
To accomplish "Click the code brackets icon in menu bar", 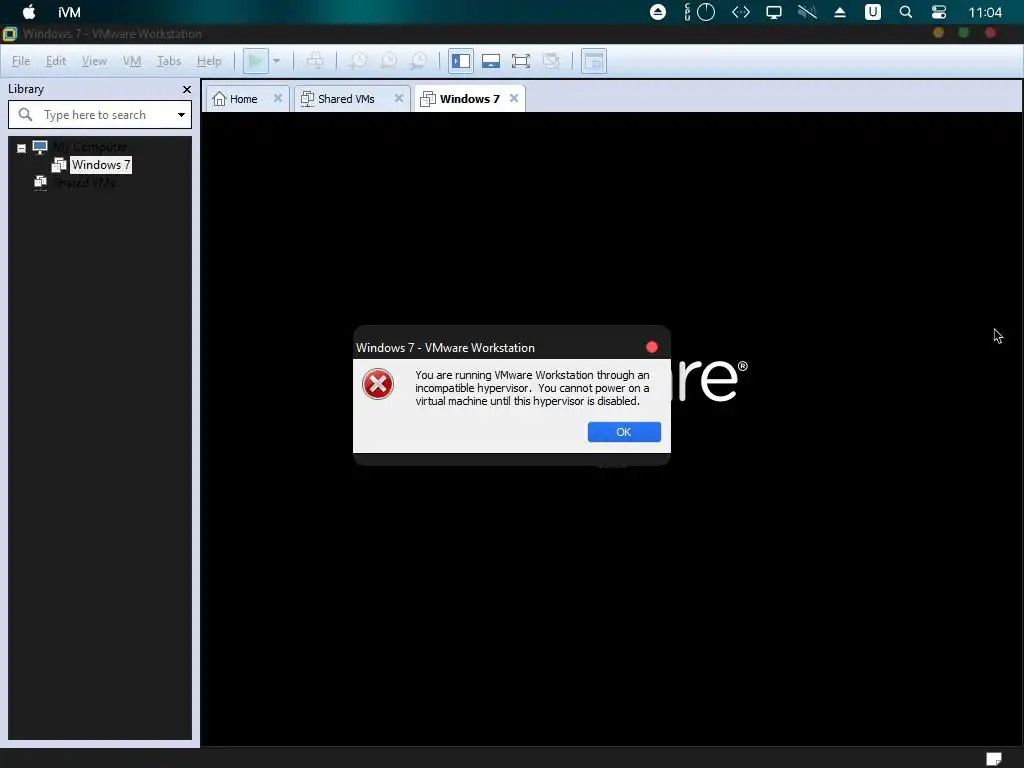I will coord(741,12).
